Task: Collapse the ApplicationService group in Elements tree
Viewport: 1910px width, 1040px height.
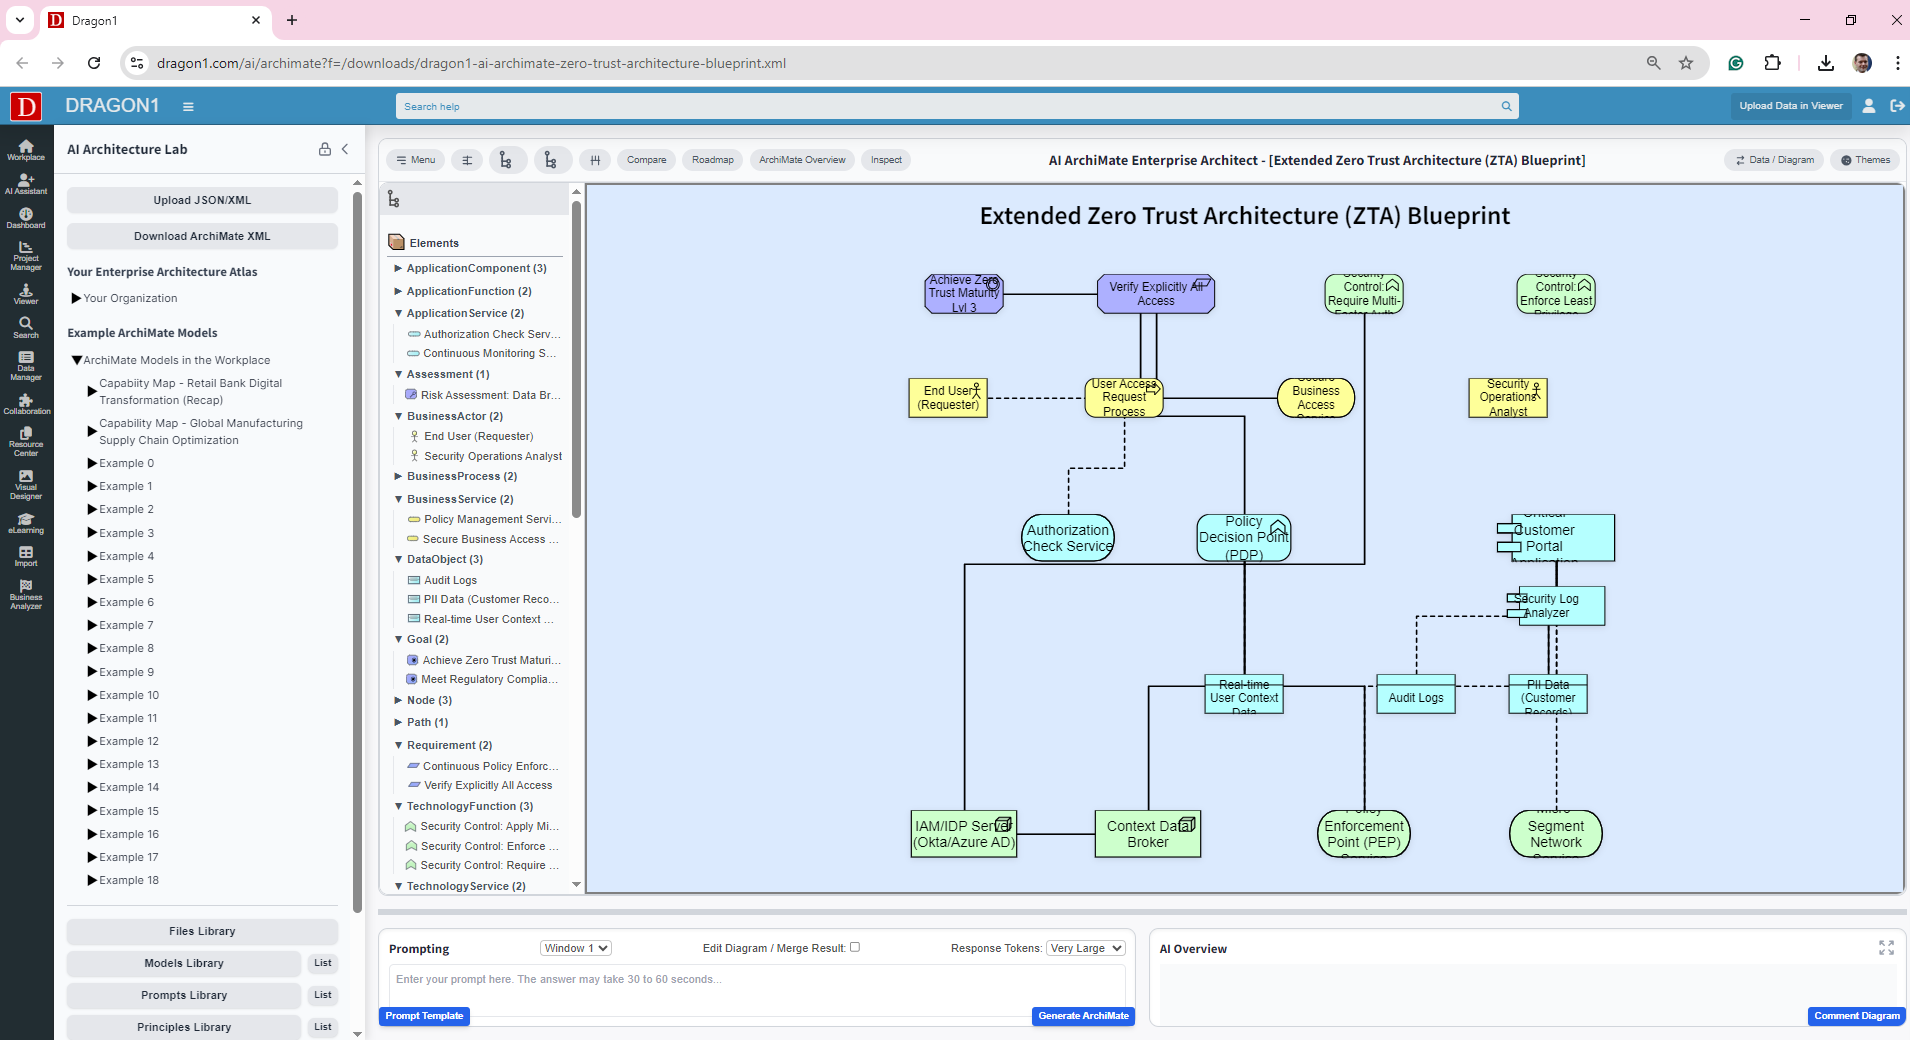Action: (x=398, y=312)
